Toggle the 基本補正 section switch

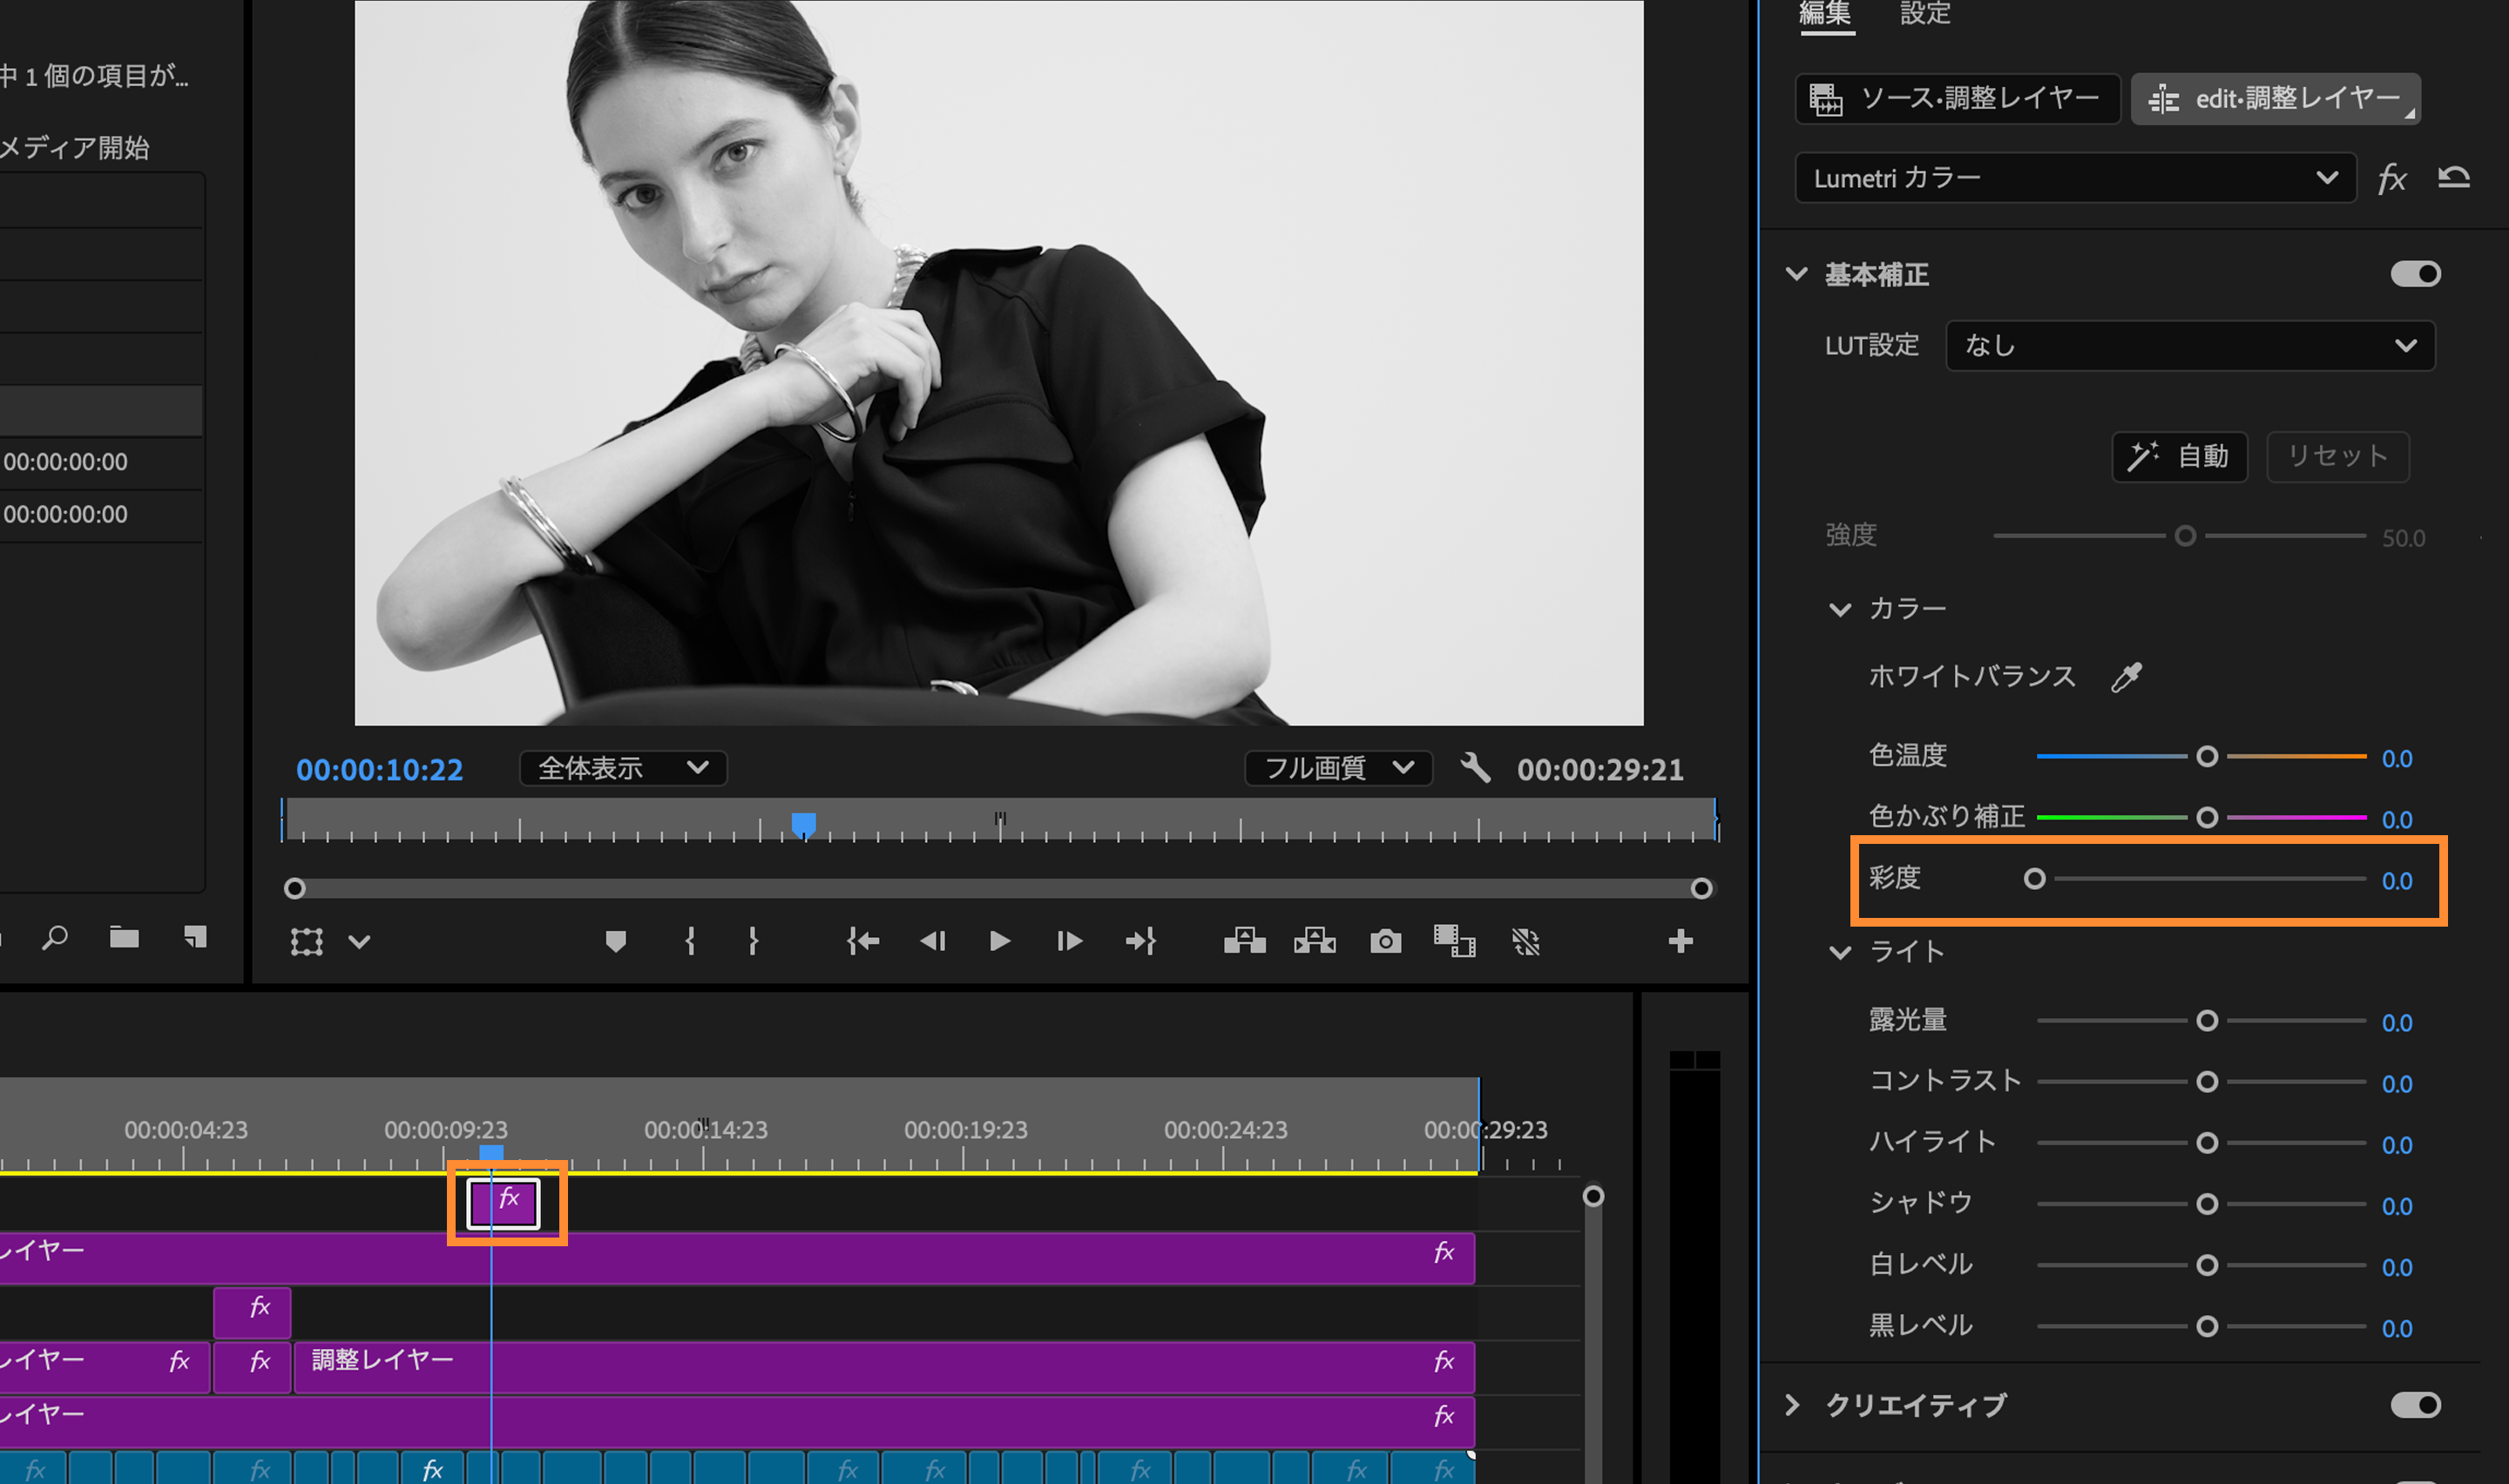tap(2414, 274)
